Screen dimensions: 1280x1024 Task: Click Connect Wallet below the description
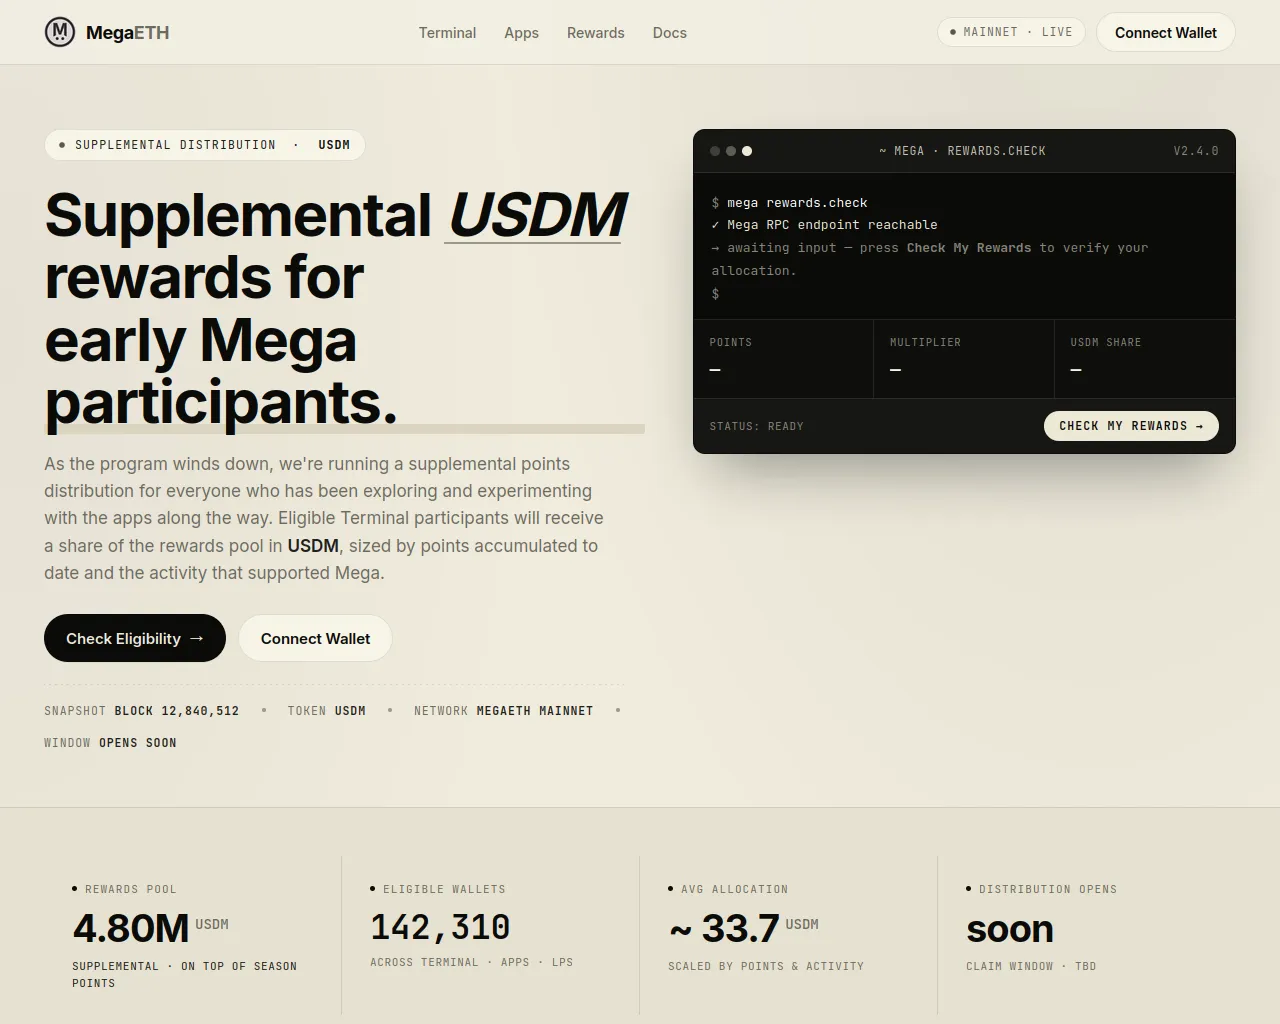315,638
